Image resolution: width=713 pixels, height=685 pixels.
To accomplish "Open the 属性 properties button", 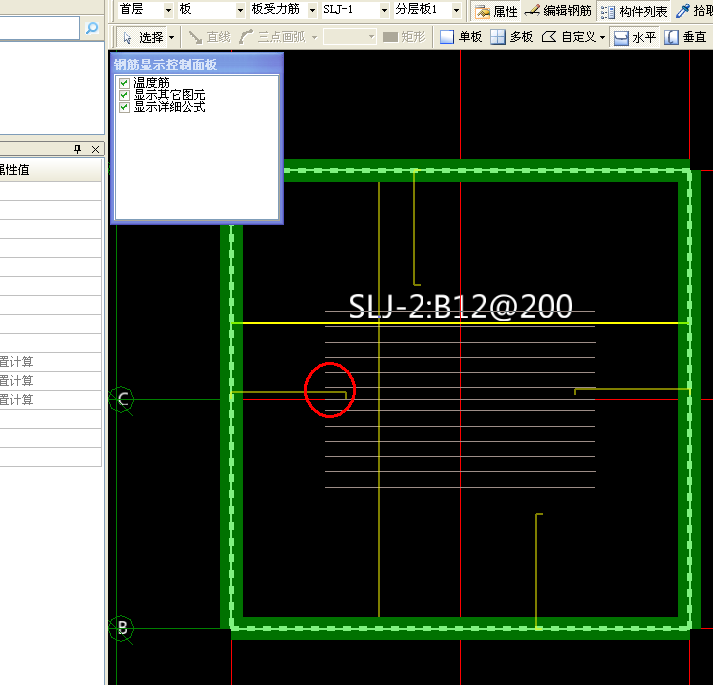I will coord(496,11).
